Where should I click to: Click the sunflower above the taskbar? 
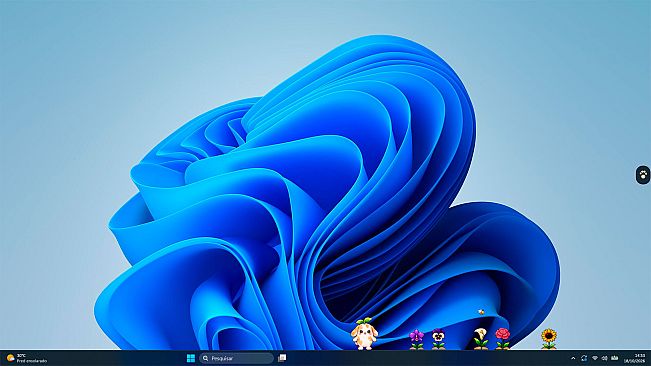[549, 339]
